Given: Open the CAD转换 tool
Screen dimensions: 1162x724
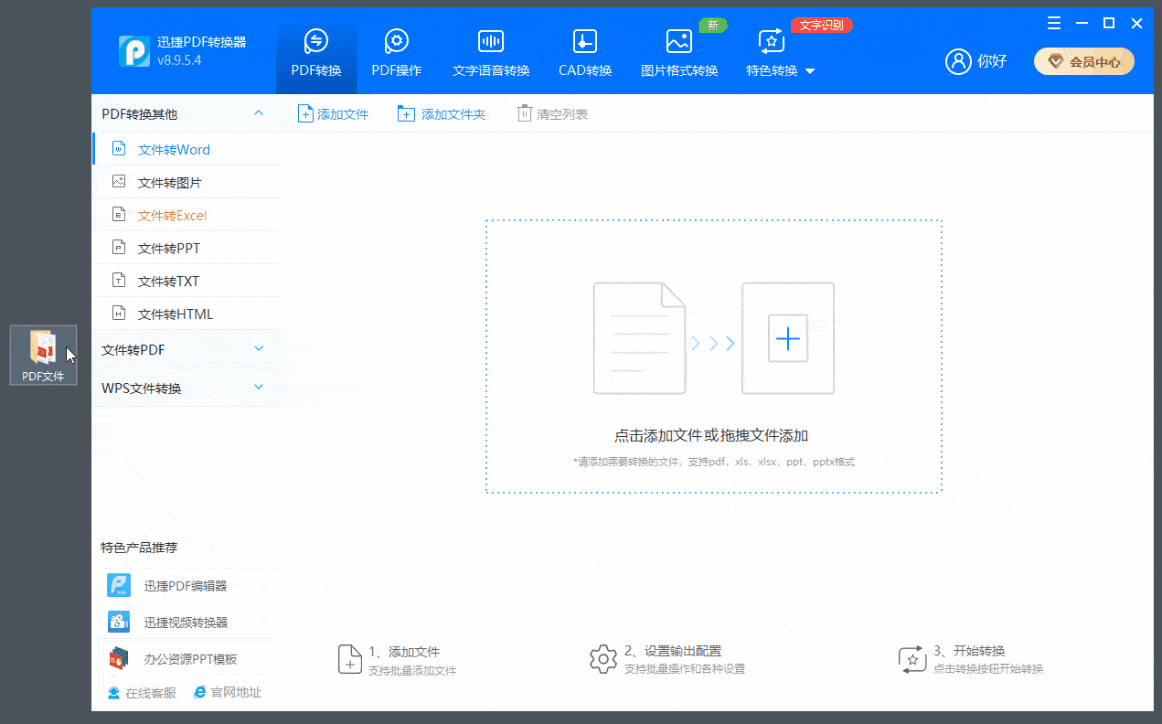Looking at the screenshot, I should 585,54.
